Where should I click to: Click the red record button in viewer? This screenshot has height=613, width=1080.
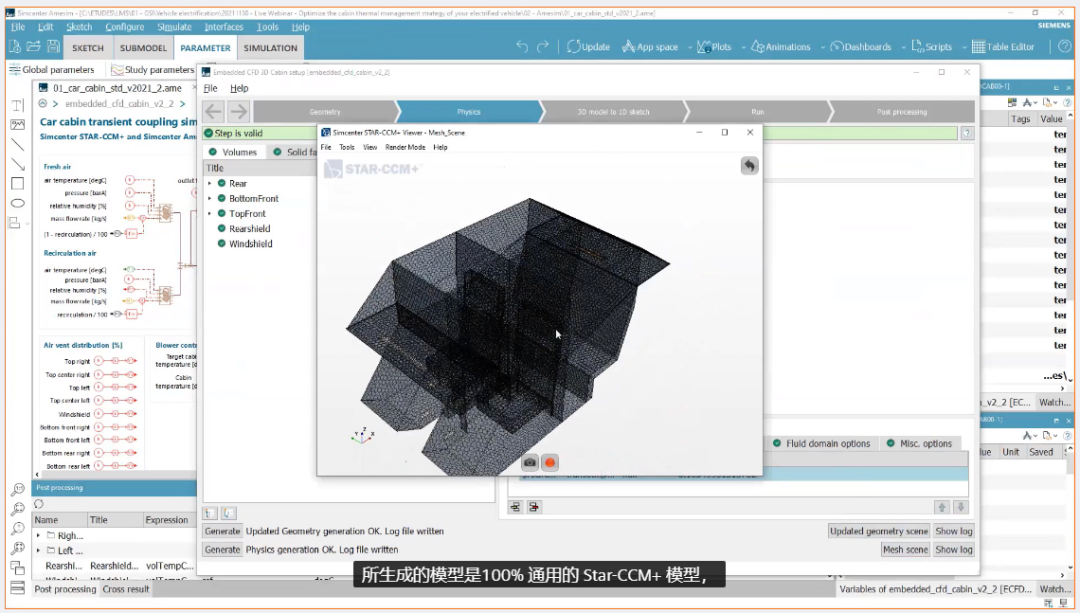click(550, 463)
